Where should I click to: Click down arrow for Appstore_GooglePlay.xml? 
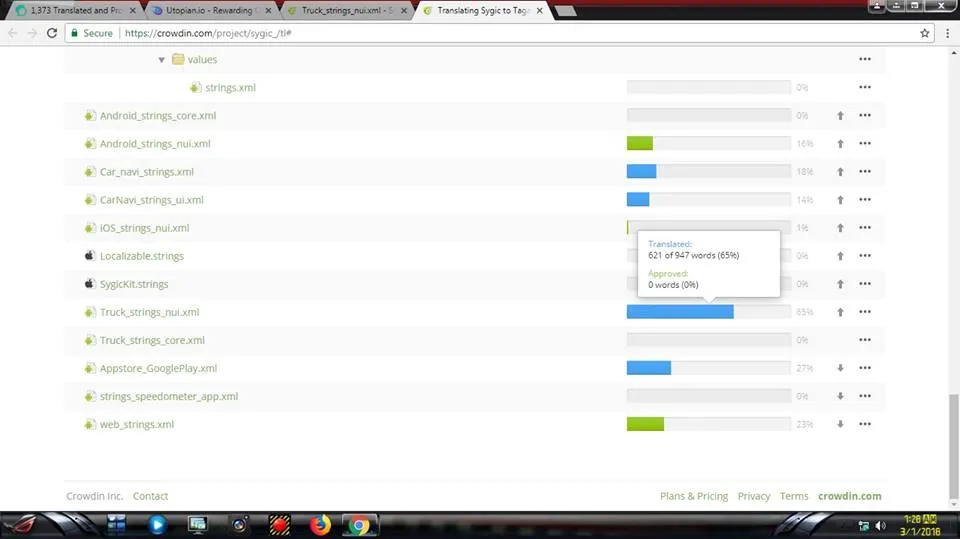pyautogui.click(x=840, y=368)
